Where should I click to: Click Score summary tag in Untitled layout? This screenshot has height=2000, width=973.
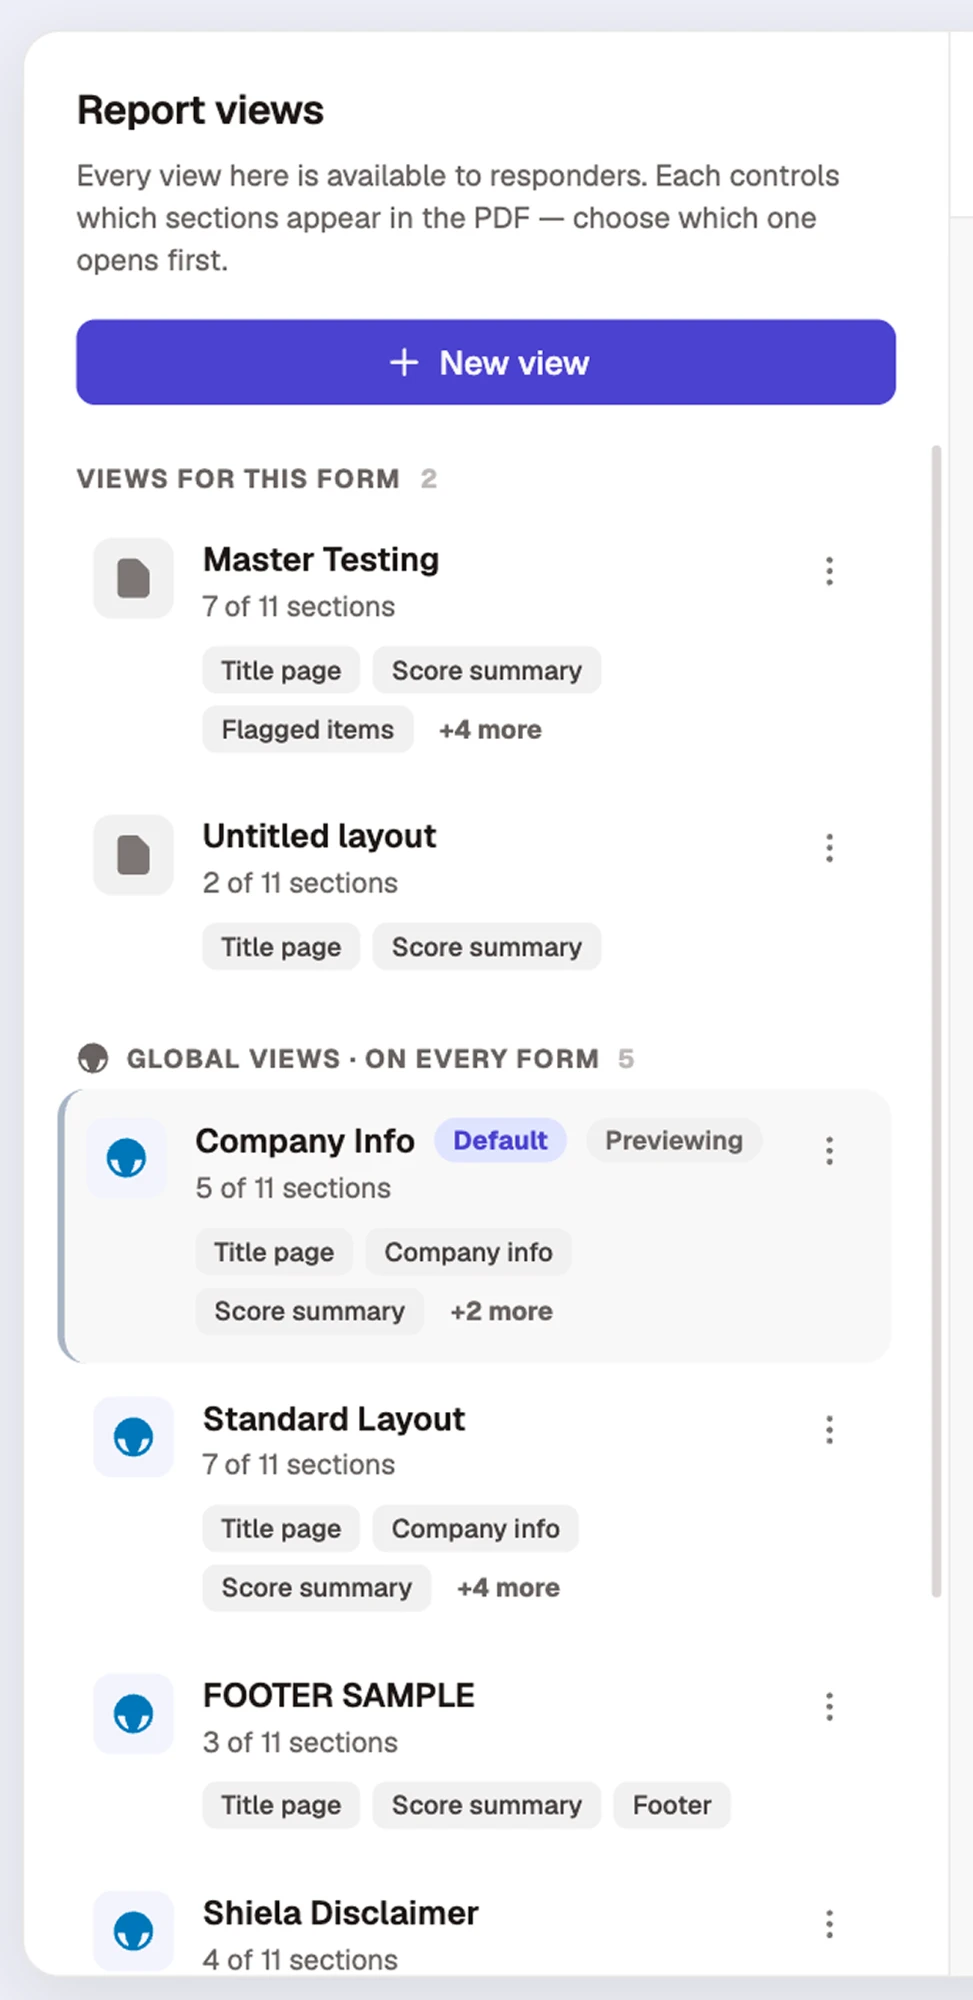coord(487,947)
